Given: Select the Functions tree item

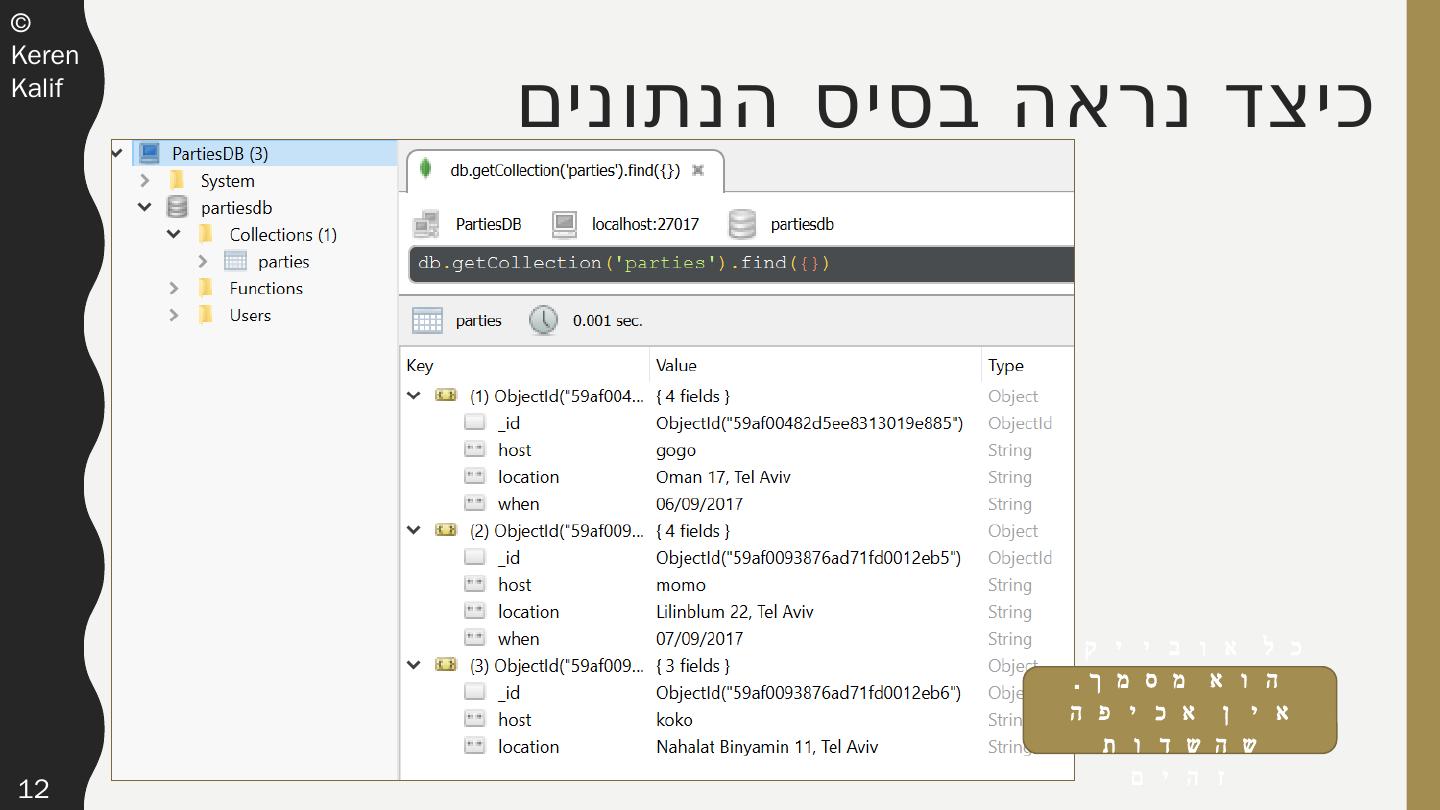Looking at the screenshot, I should [x=266, y=288].
